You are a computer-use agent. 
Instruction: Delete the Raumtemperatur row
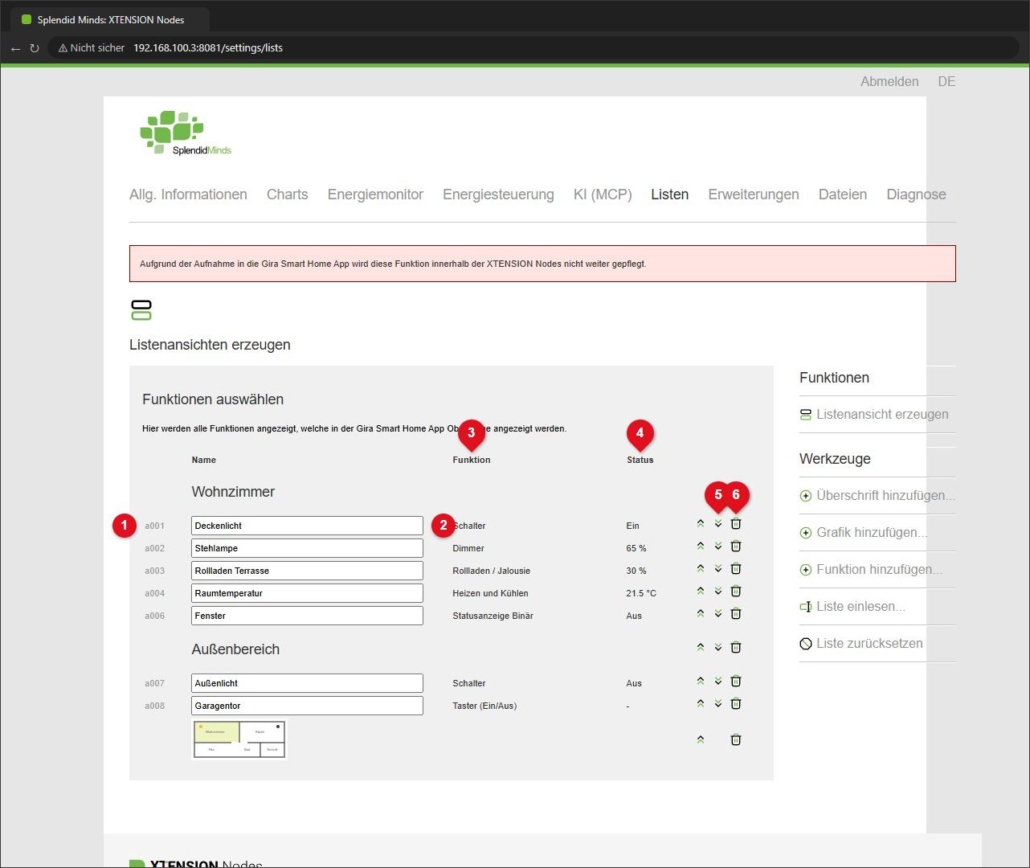(x=736, y=591)
